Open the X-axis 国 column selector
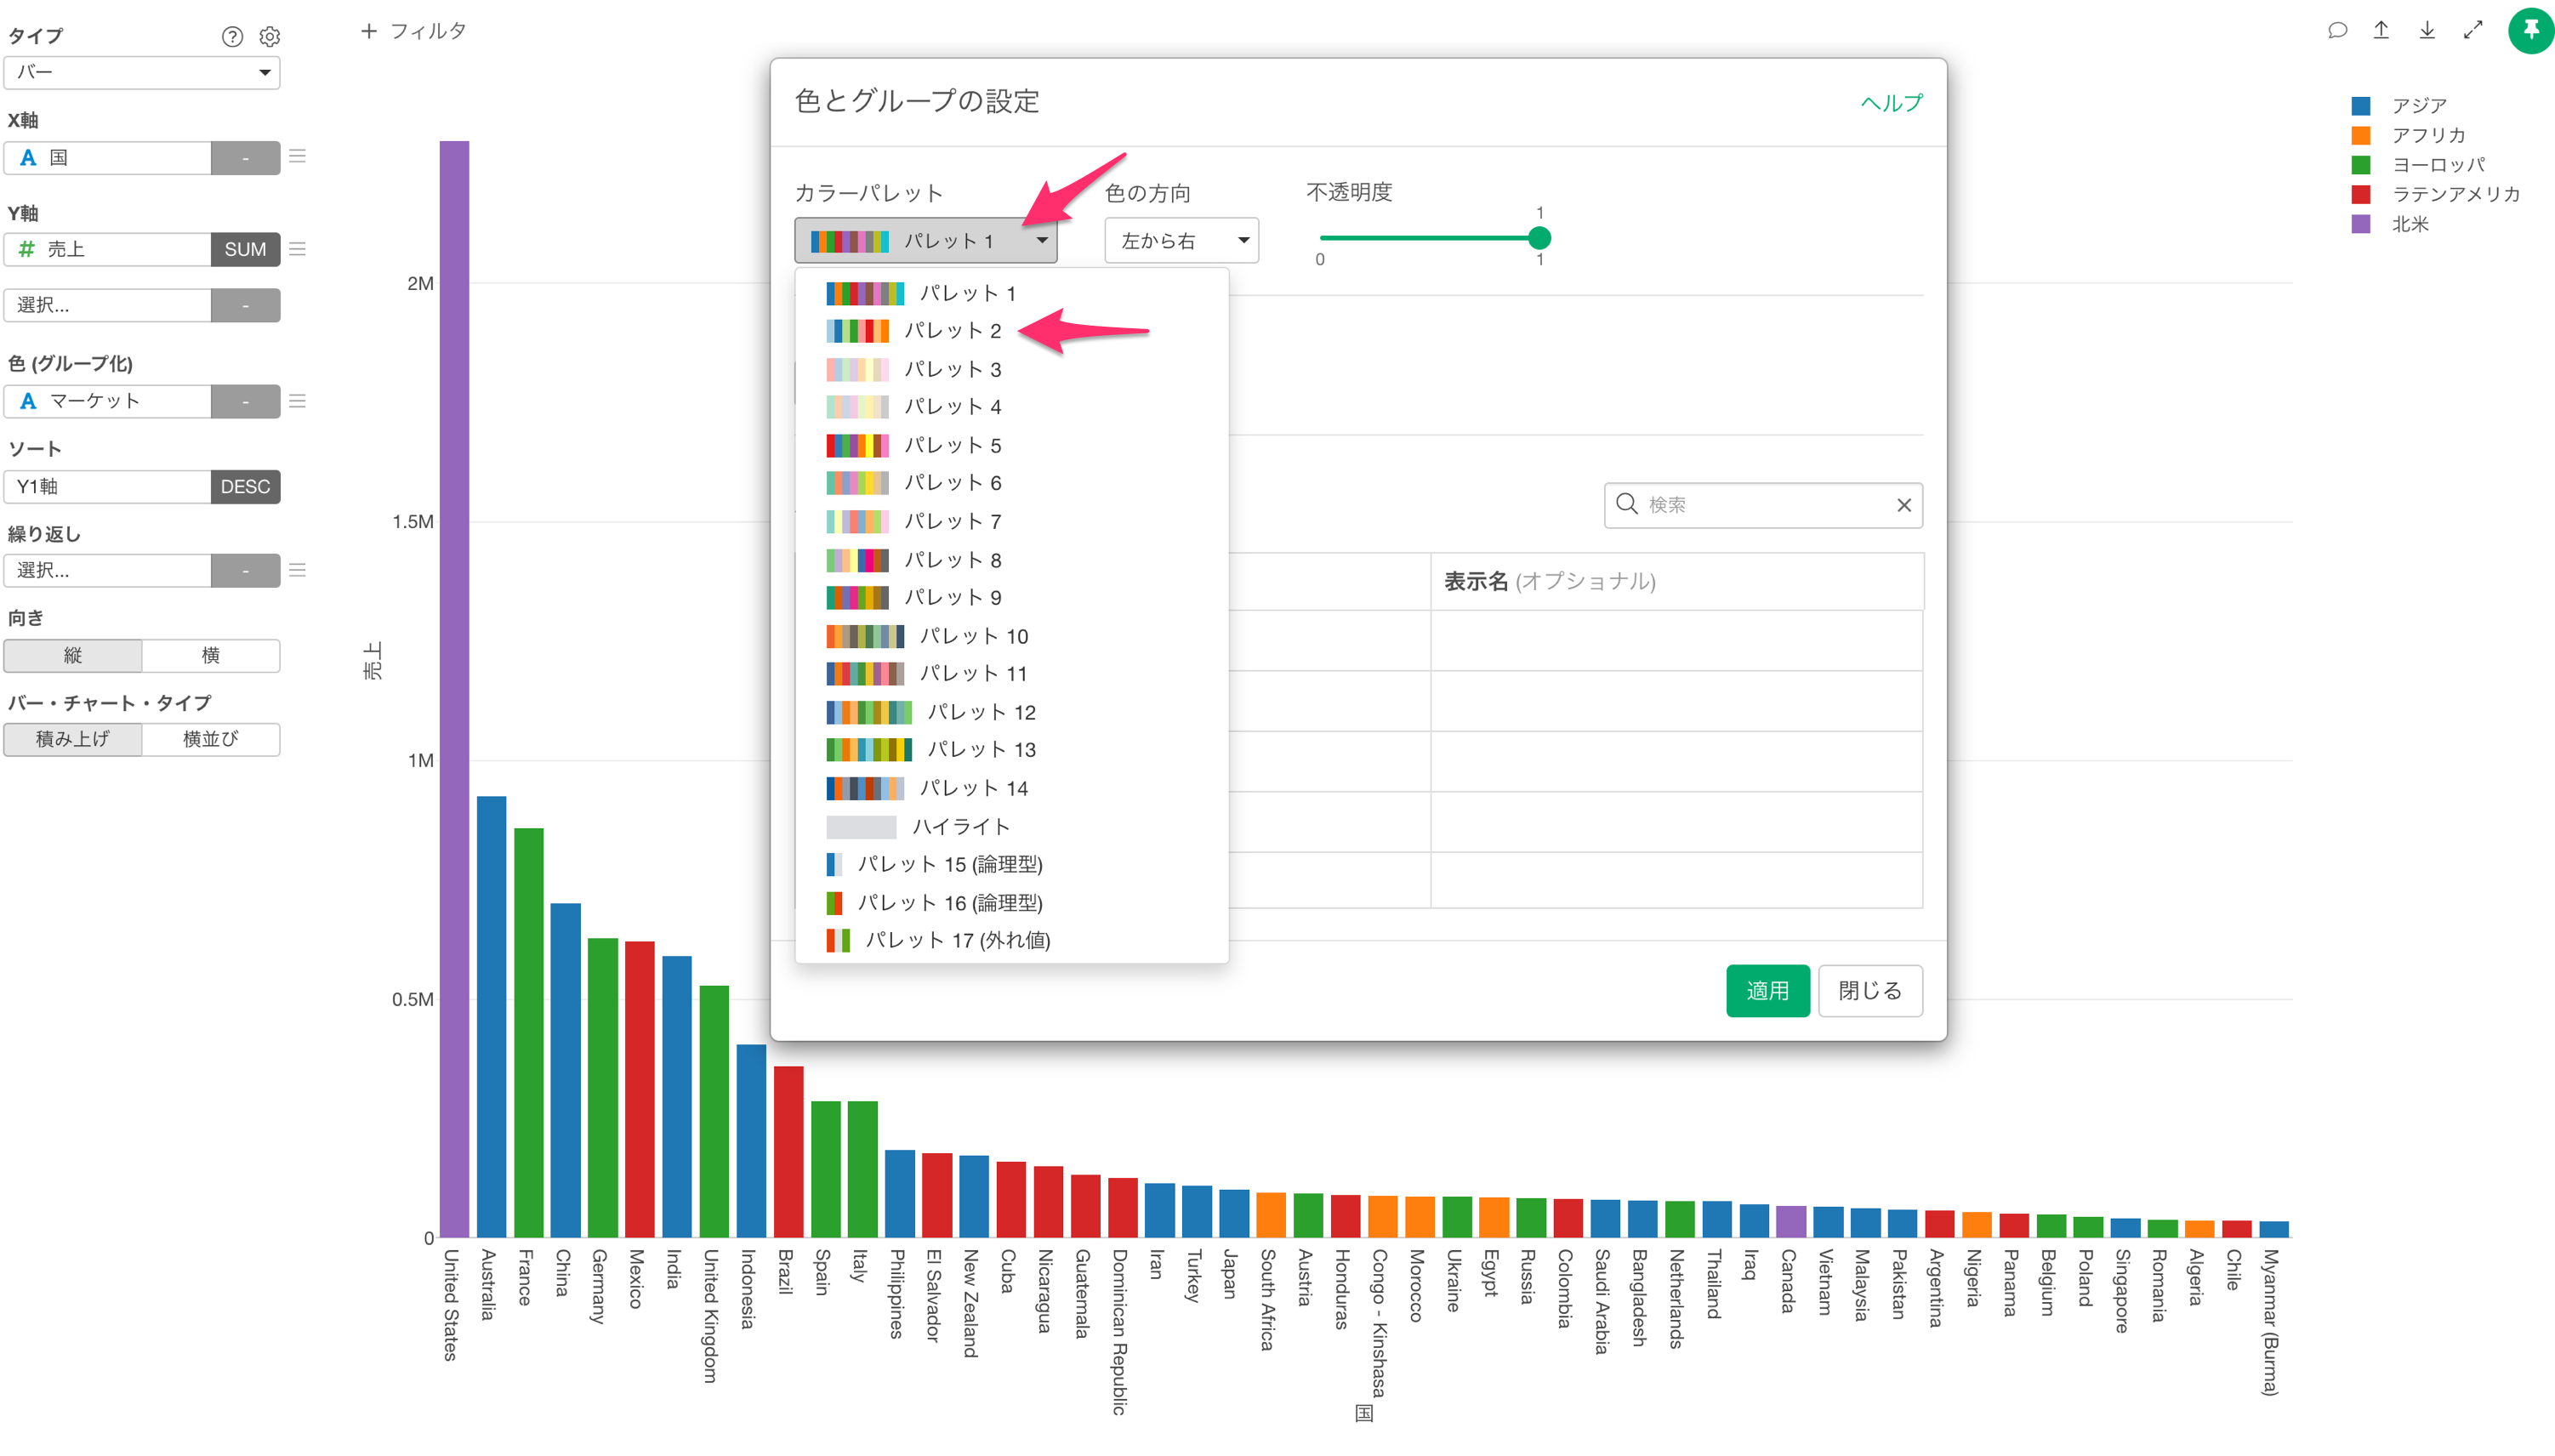The width and height of the screenshot is (2555, 1456). 108,158
